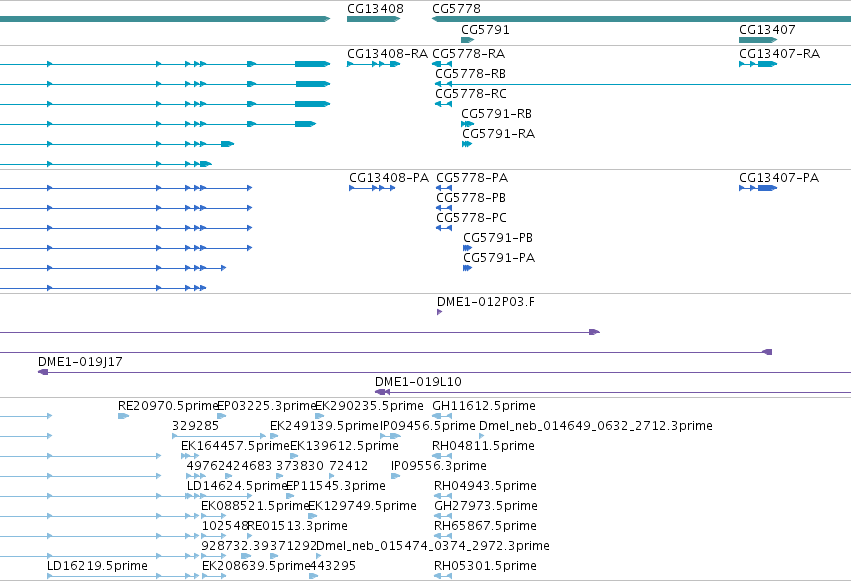The width and height of the screenshot is (851, 581).
Task: Open Dmel_neb_015474_0374_2972.3prime label
Action: (x=433, y=546)
